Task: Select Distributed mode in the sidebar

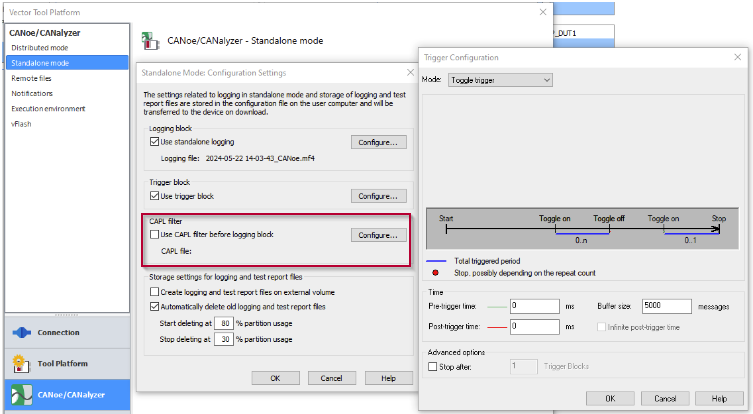Action: point(40,48)
